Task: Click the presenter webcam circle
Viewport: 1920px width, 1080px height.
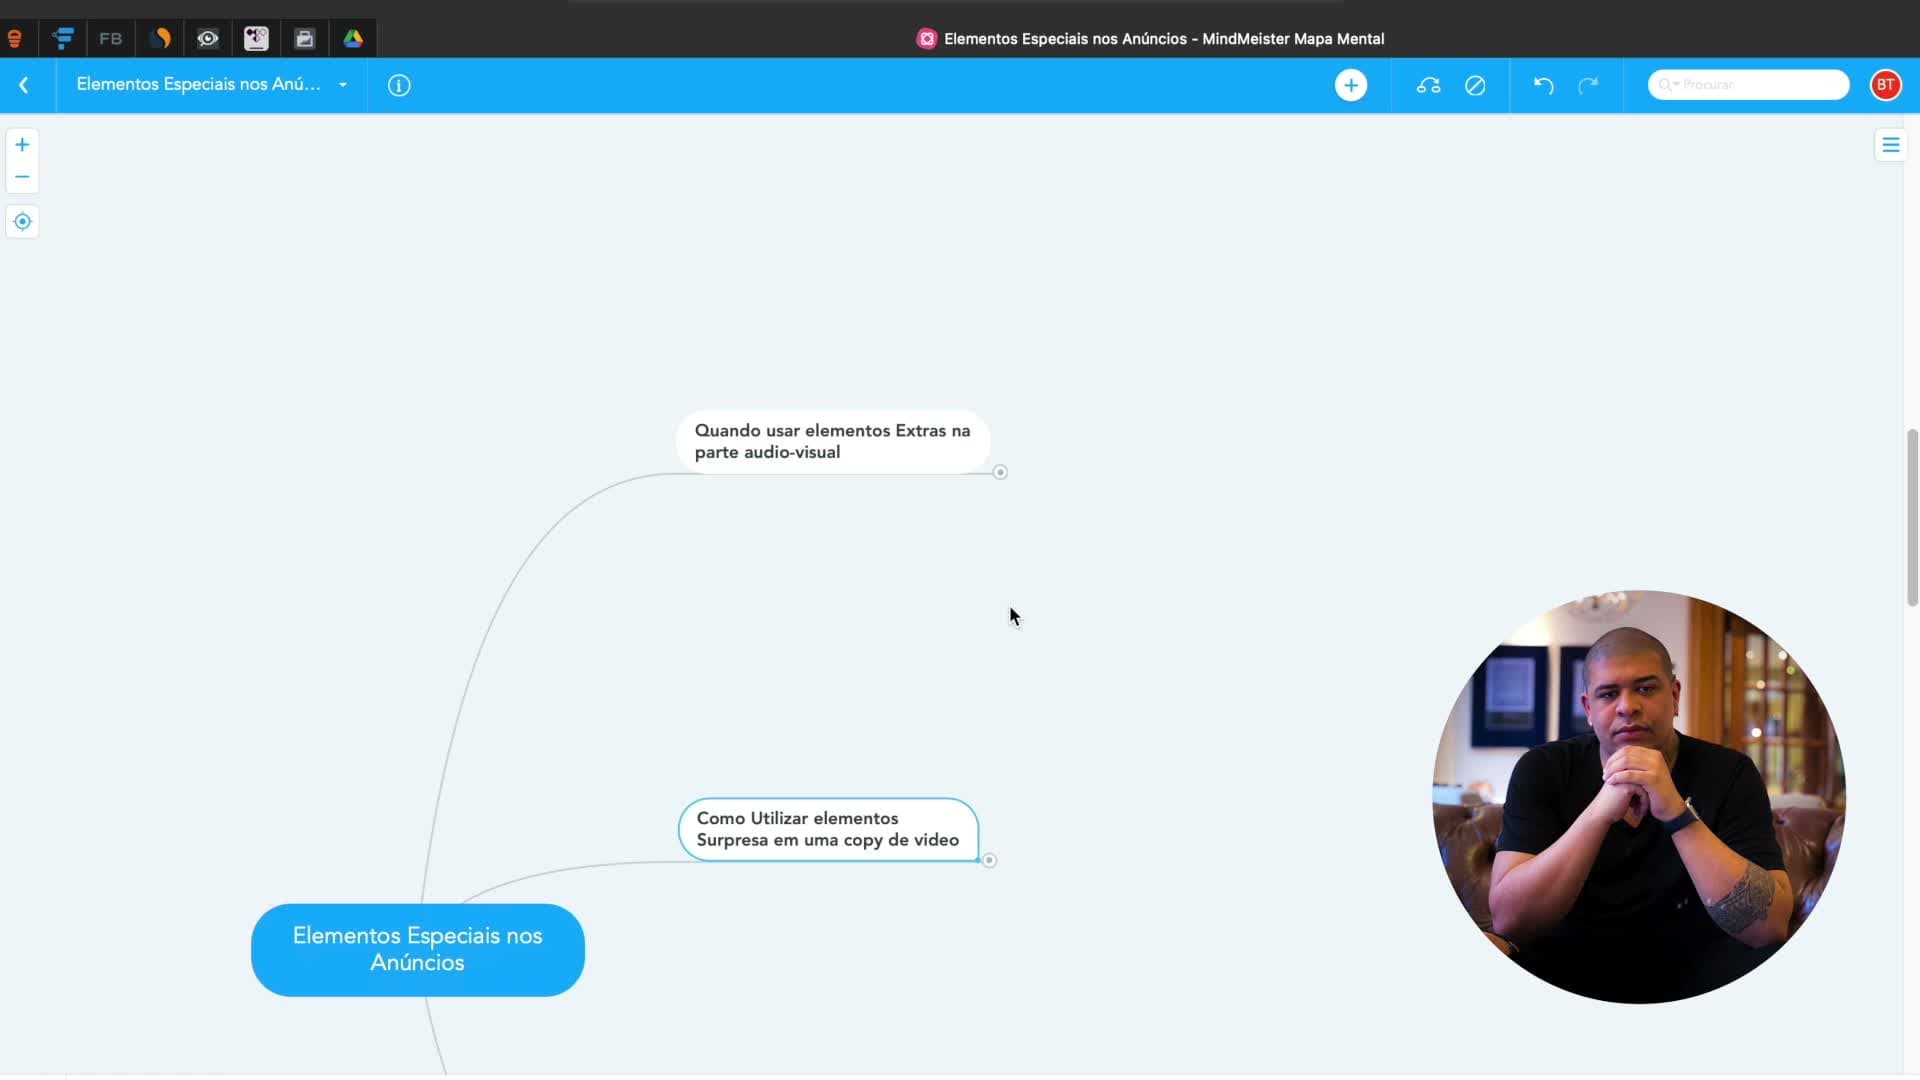Action: pos(1639,797)
